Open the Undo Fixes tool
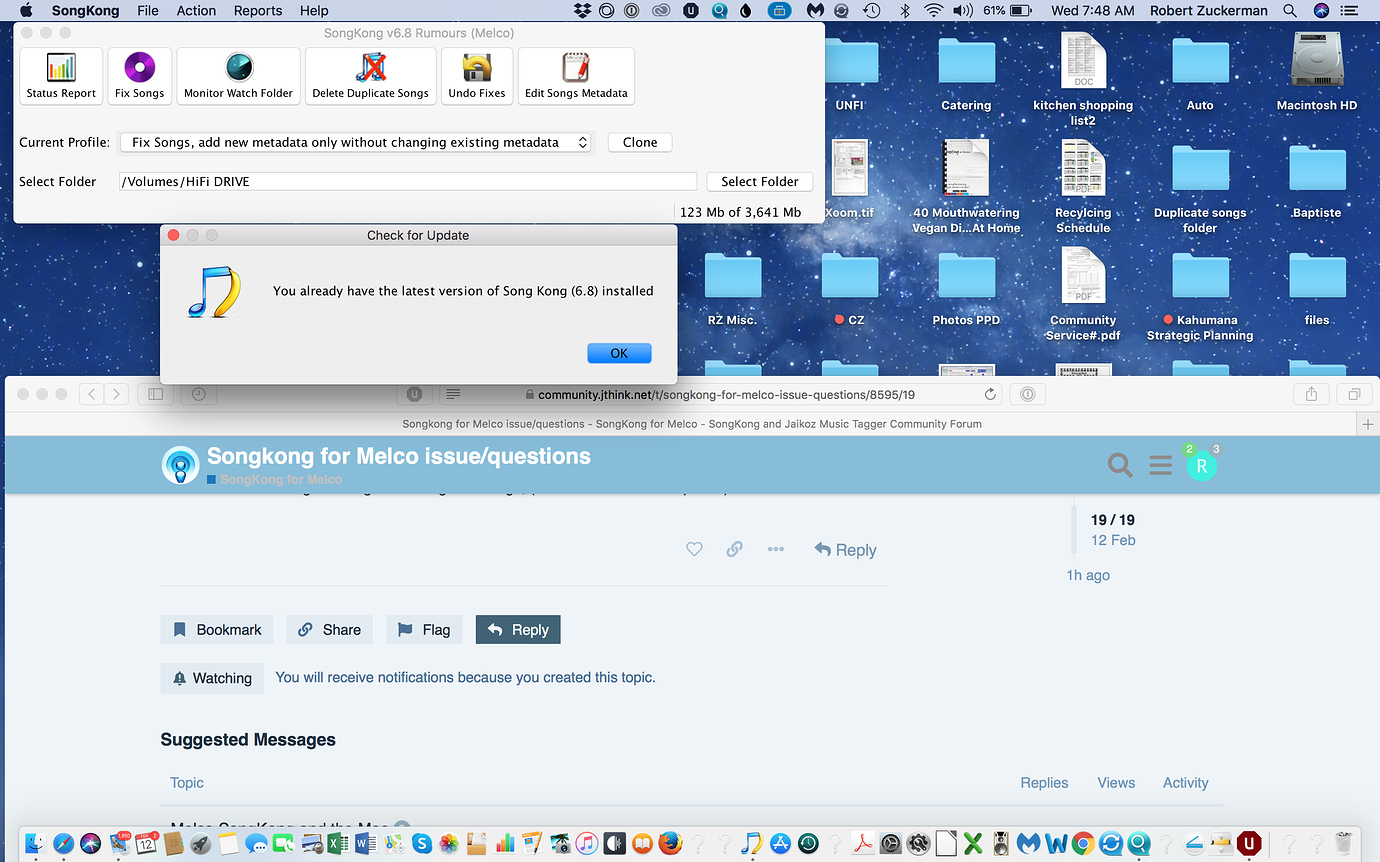Screen dimensions: 1380x862 pos(476,76)
